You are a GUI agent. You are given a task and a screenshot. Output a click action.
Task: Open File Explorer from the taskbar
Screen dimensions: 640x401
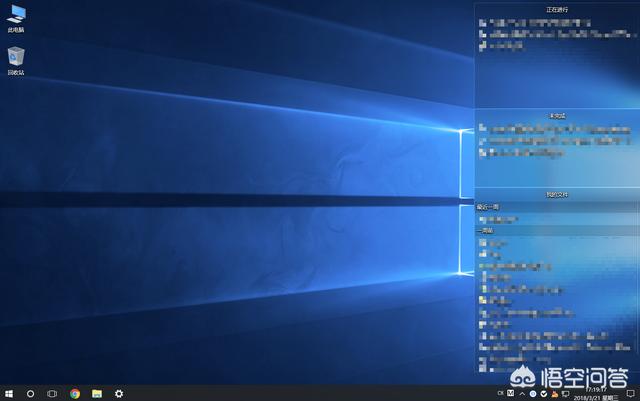click(97, 394)
